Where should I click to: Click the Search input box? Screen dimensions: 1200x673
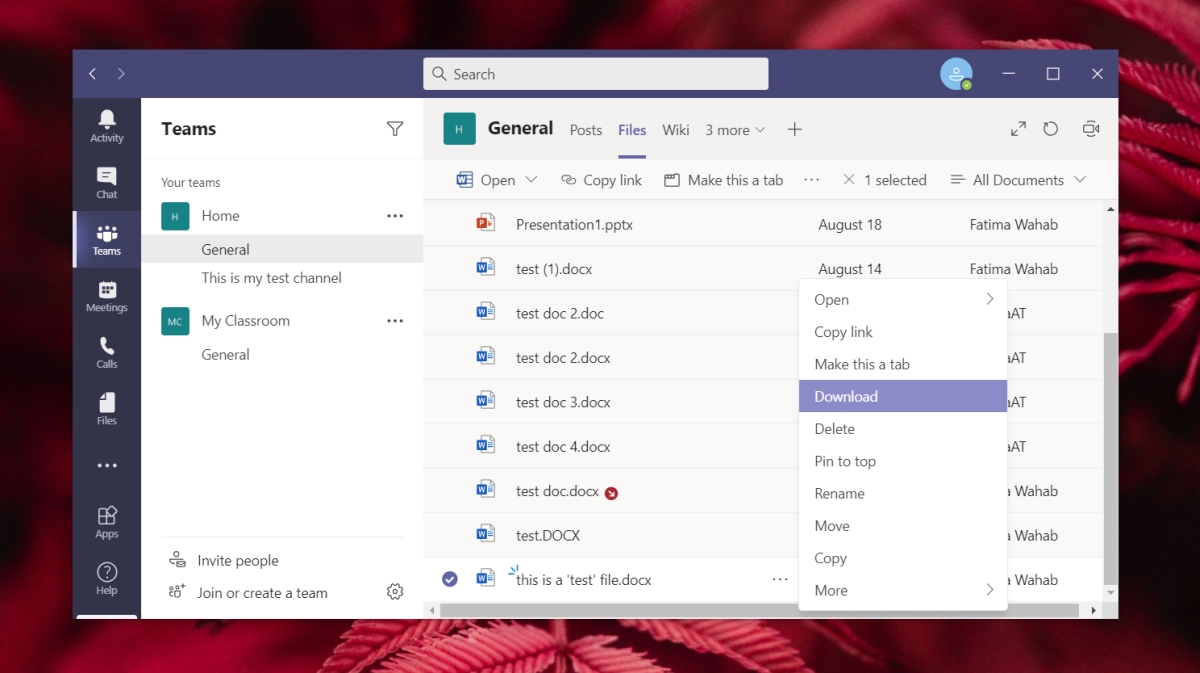click(x=596, y=74)
